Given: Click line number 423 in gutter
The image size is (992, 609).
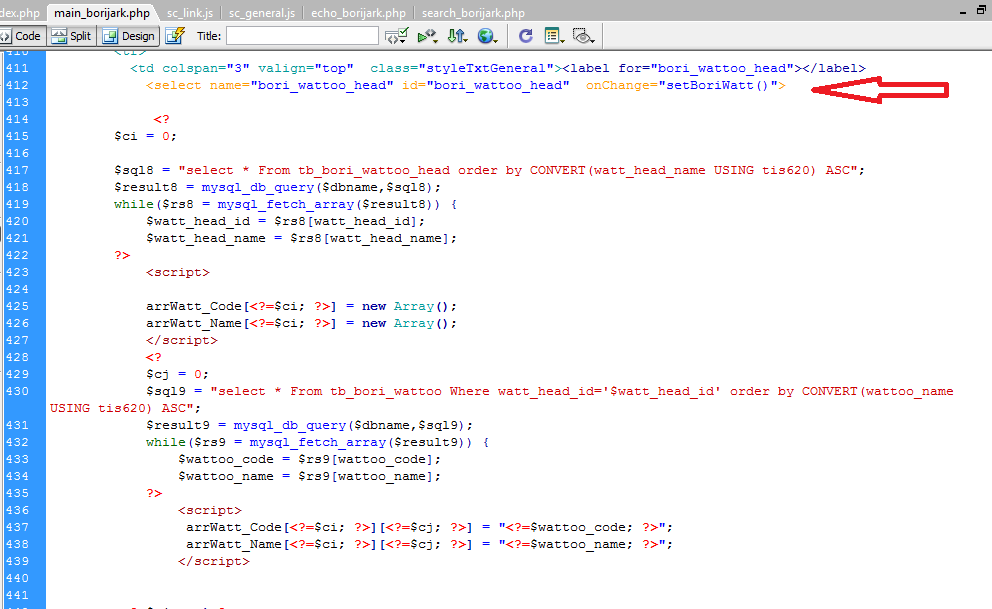Looking at the screenshot, I should 17,273.
